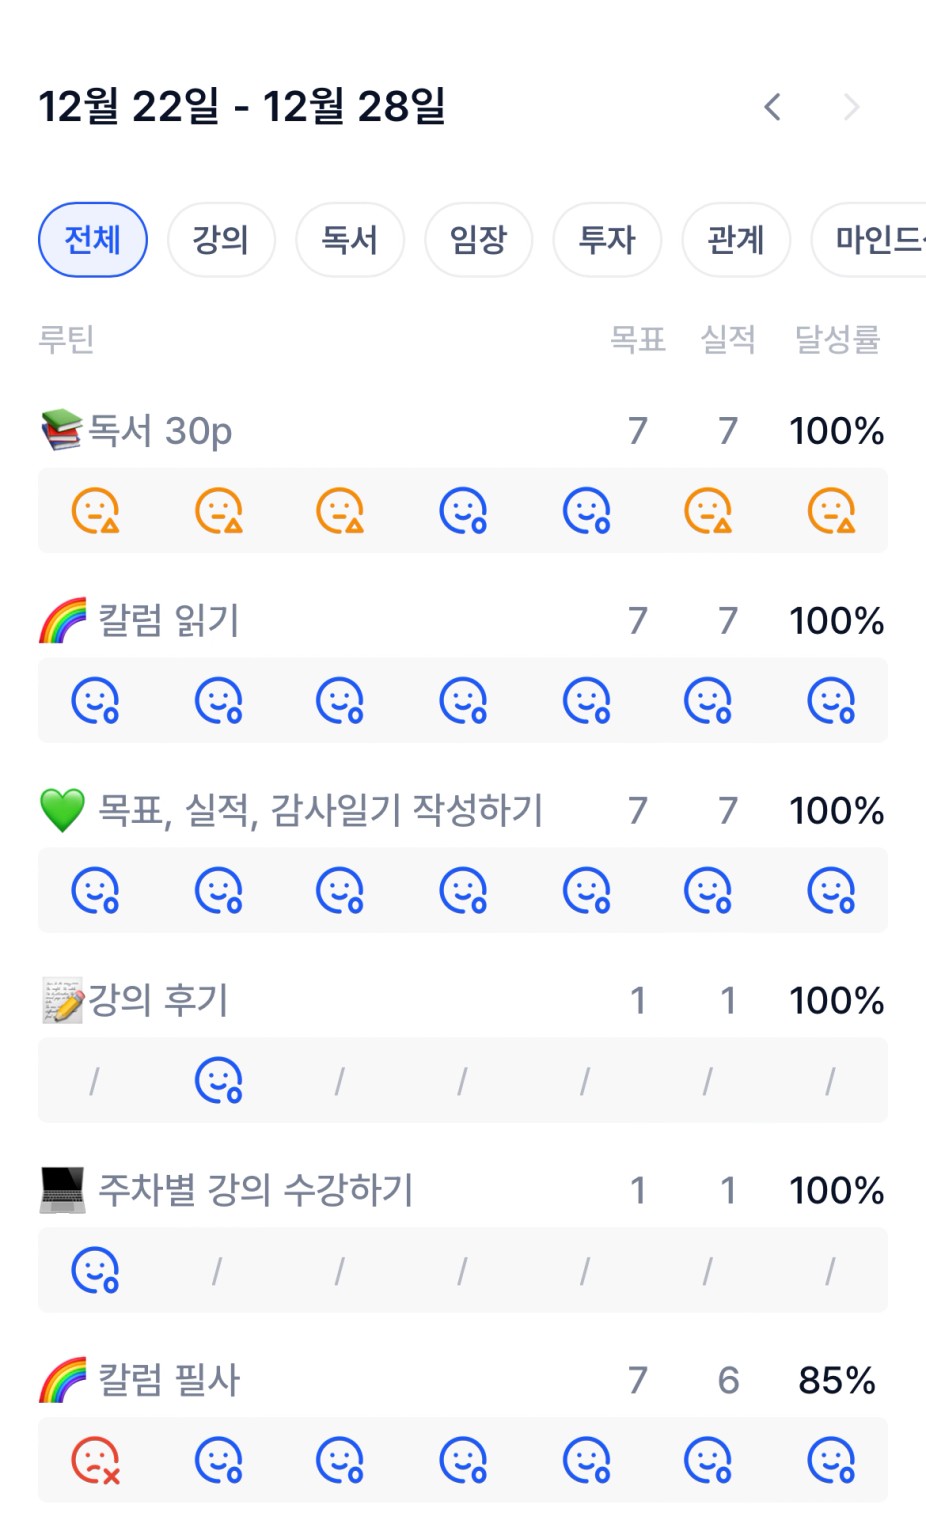The width and height of the screenshot is (926, 1520).
Task: Open the 주차별 강의 수강하기 routine
Action: 255,1191
